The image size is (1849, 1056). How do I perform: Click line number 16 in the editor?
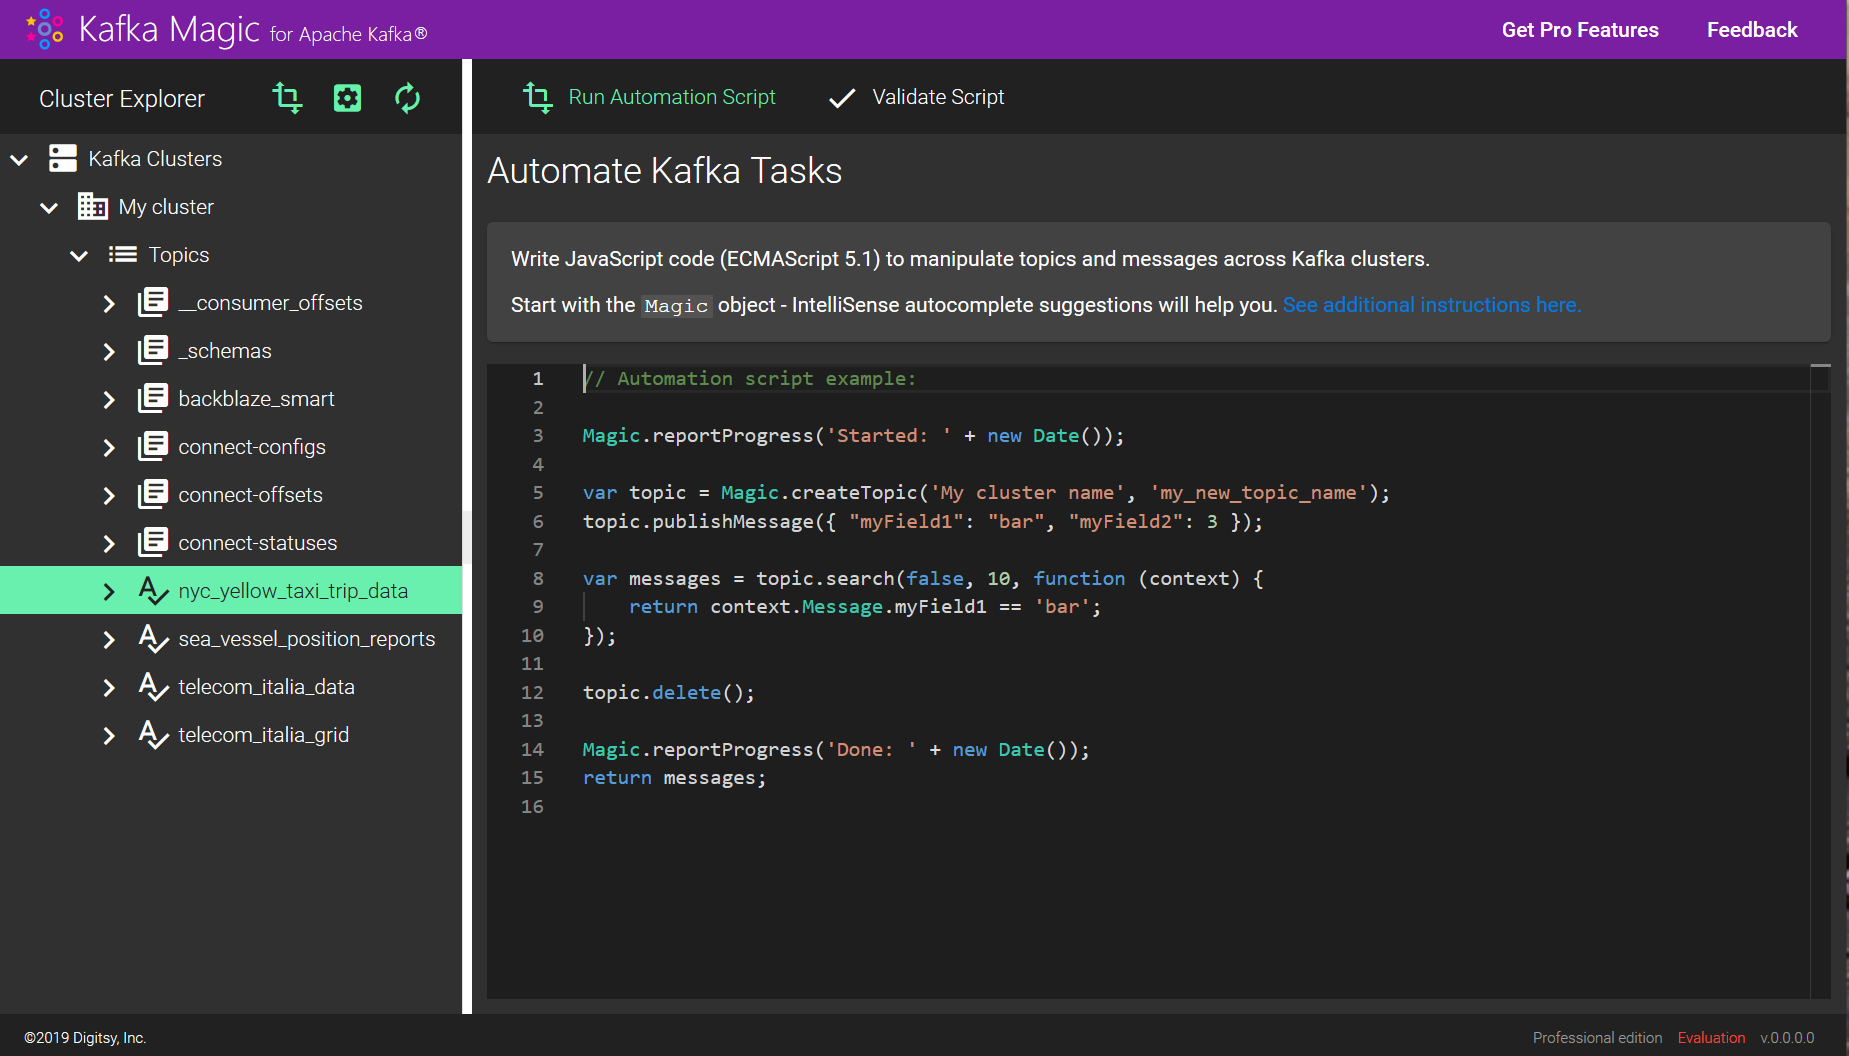pyautogui.click(x=532, y=807)
